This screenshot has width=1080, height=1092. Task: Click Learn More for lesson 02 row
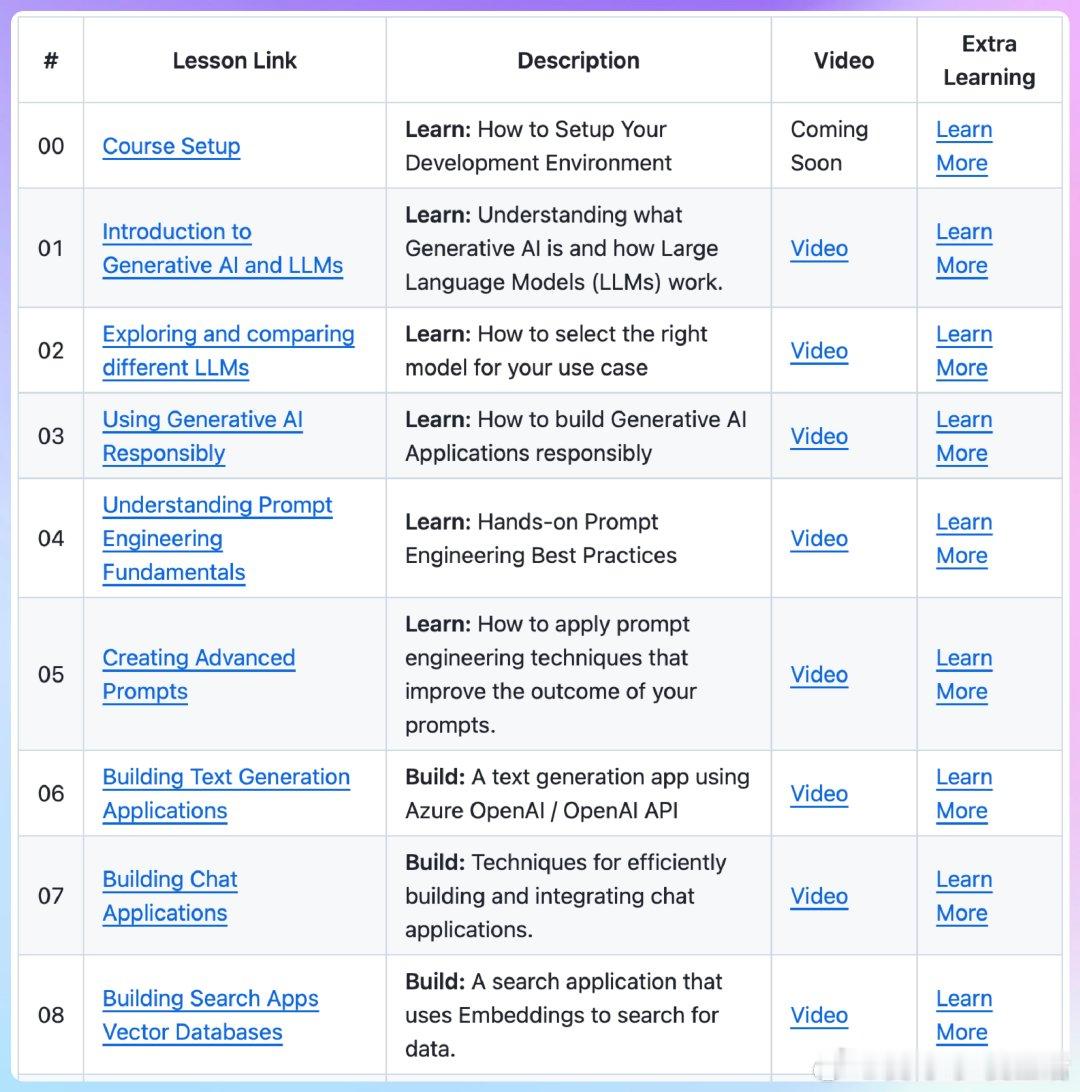click(964, 351)
